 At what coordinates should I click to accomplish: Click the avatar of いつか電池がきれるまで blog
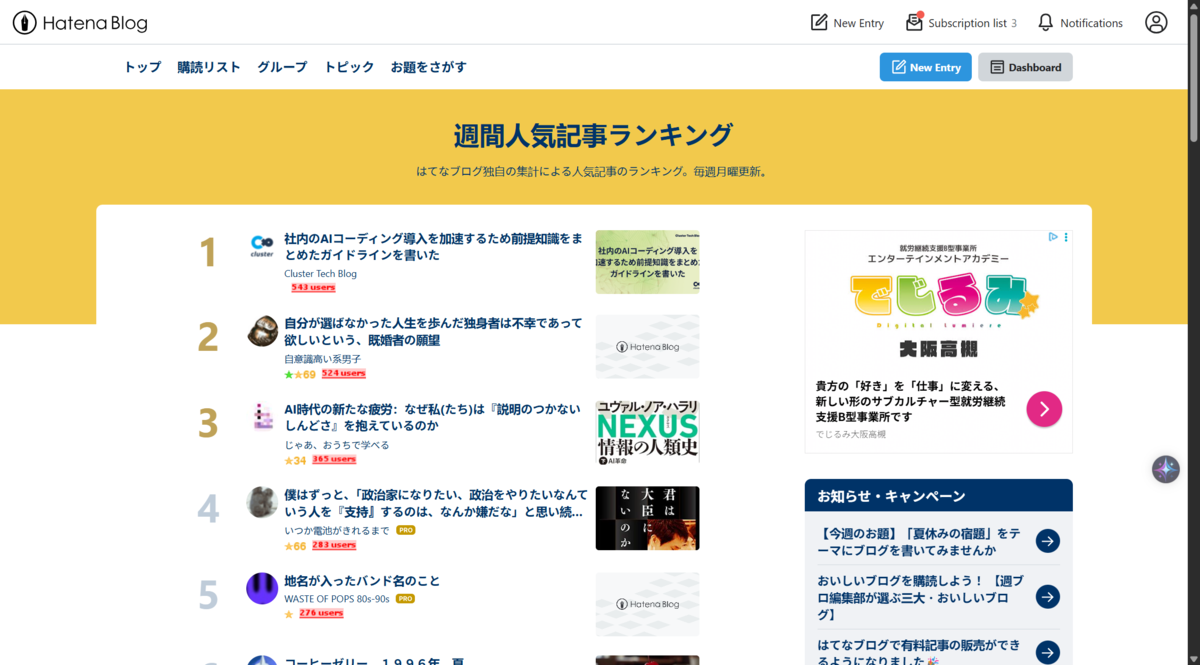click(x=262, y=502)
